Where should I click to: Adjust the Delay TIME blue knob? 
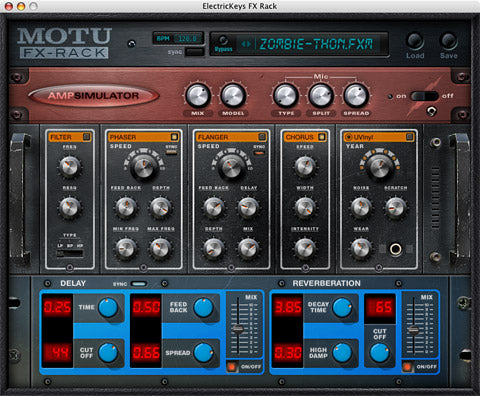click(x=108, y=307)
